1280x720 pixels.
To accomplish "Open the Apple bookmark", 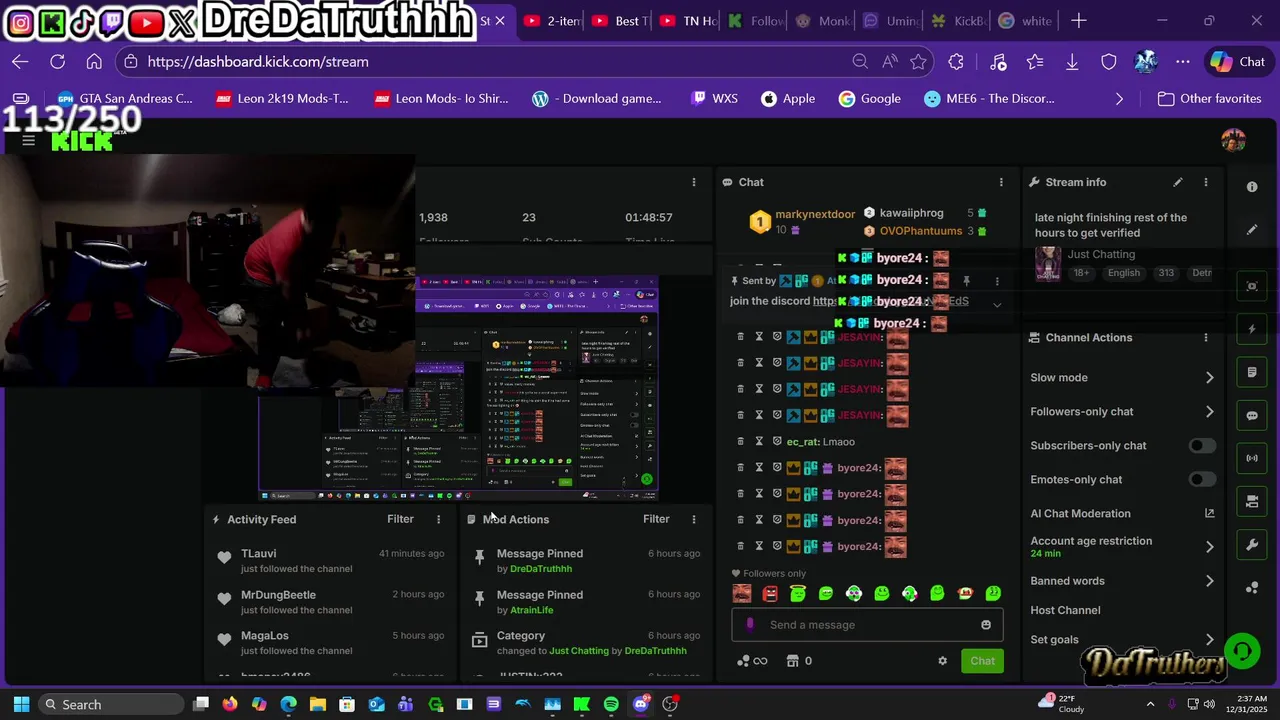I will [788, 99].
